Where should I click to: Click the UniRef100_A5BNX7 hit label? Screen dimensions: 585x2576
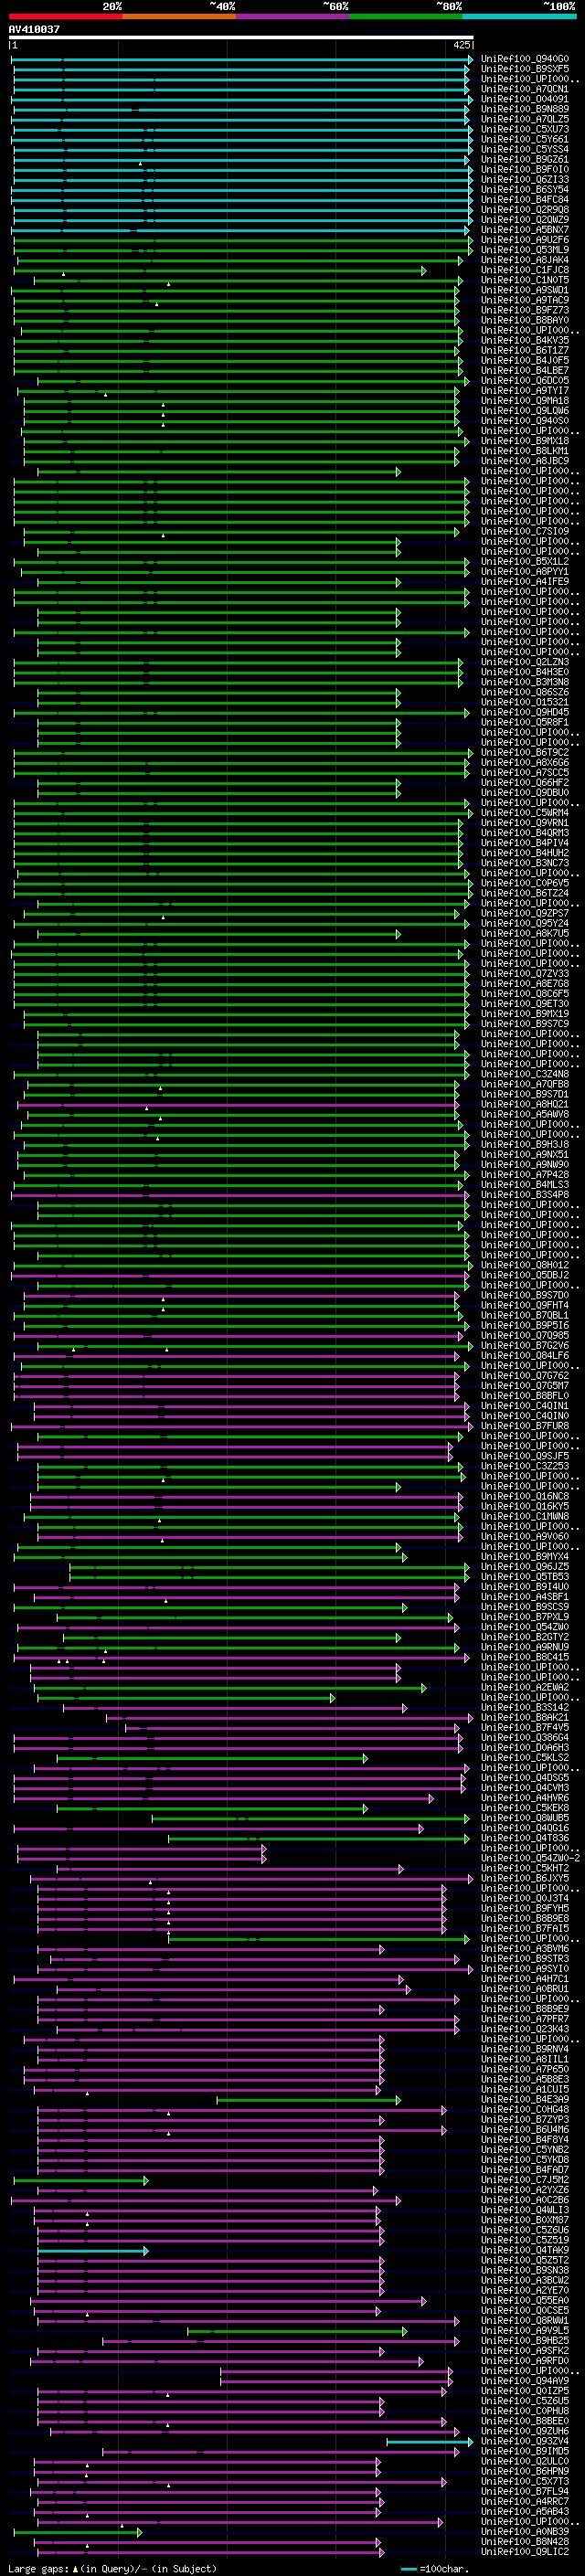pyautogui.click(x=525, y=230)
